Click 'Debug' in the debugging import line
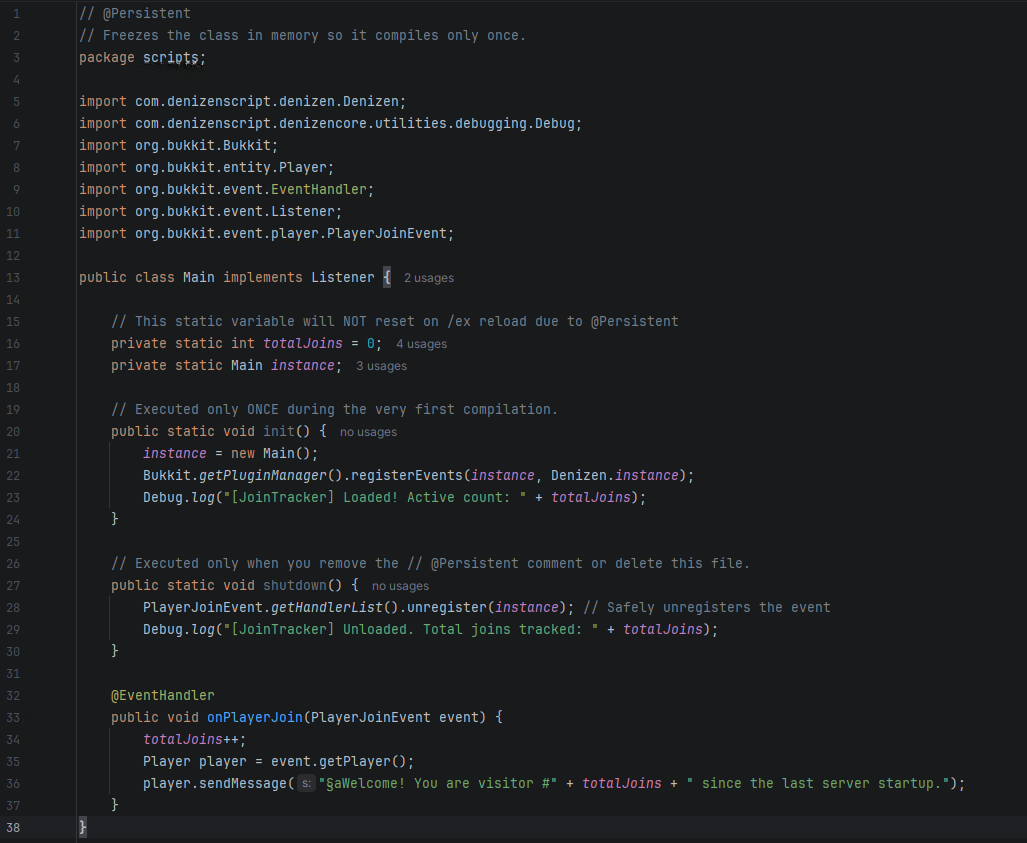1027x843 pixels. 555,124
